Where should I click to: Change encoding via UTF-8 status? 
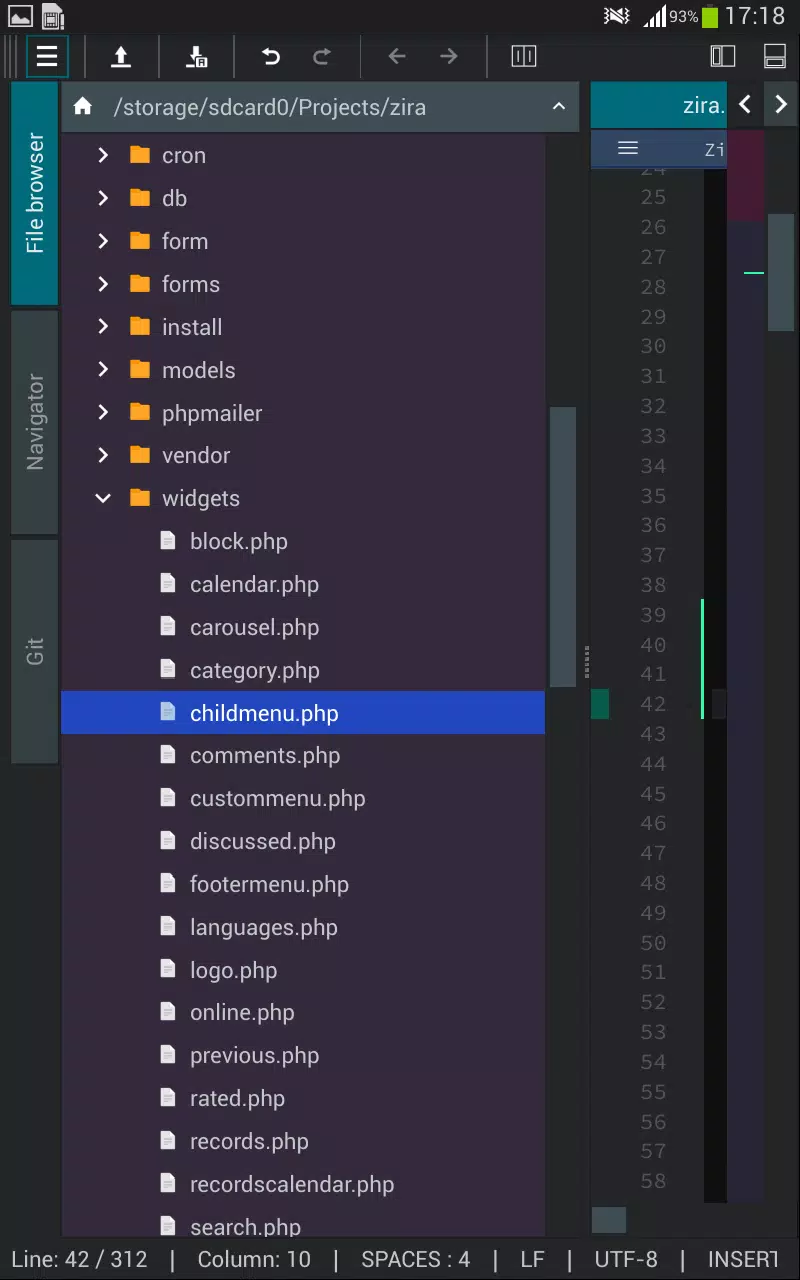point(626,1259)
